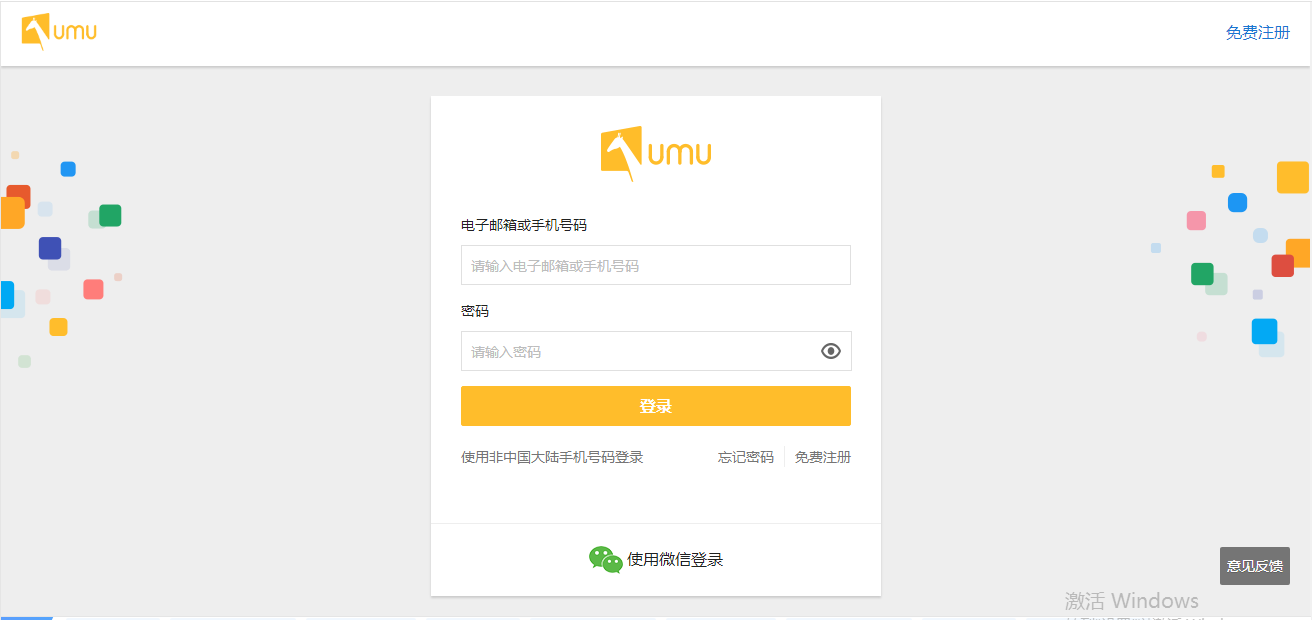
Task: Click the 电子邮箱或手机号码 field label
Action: (524, 225)
